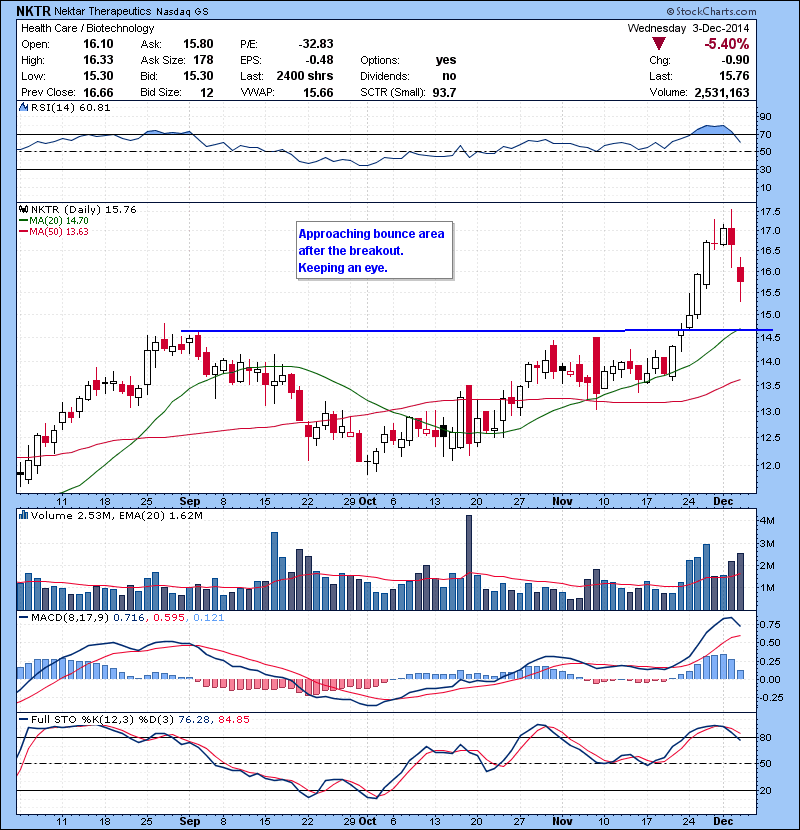Click the Open value 16.10

tap(98, 44)
